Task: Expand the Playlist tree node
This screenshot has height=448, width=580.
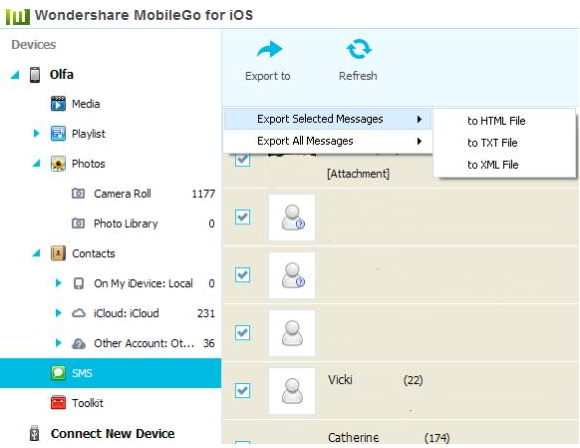Action: click(36, 133)
